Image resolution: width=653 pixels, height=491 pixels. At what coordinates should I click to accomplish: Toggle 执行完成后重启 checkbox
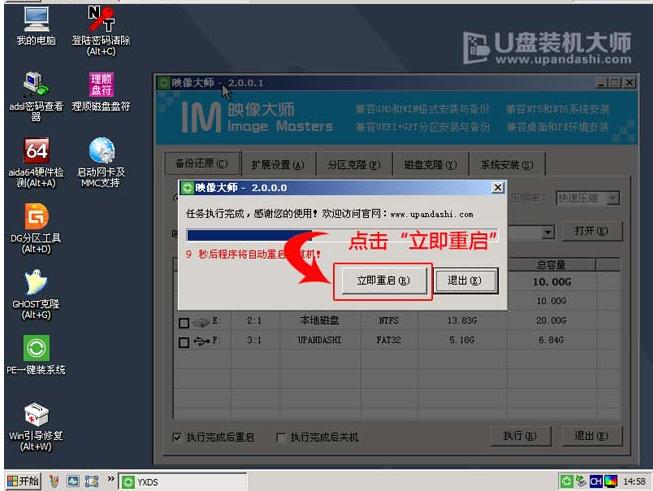178,437
